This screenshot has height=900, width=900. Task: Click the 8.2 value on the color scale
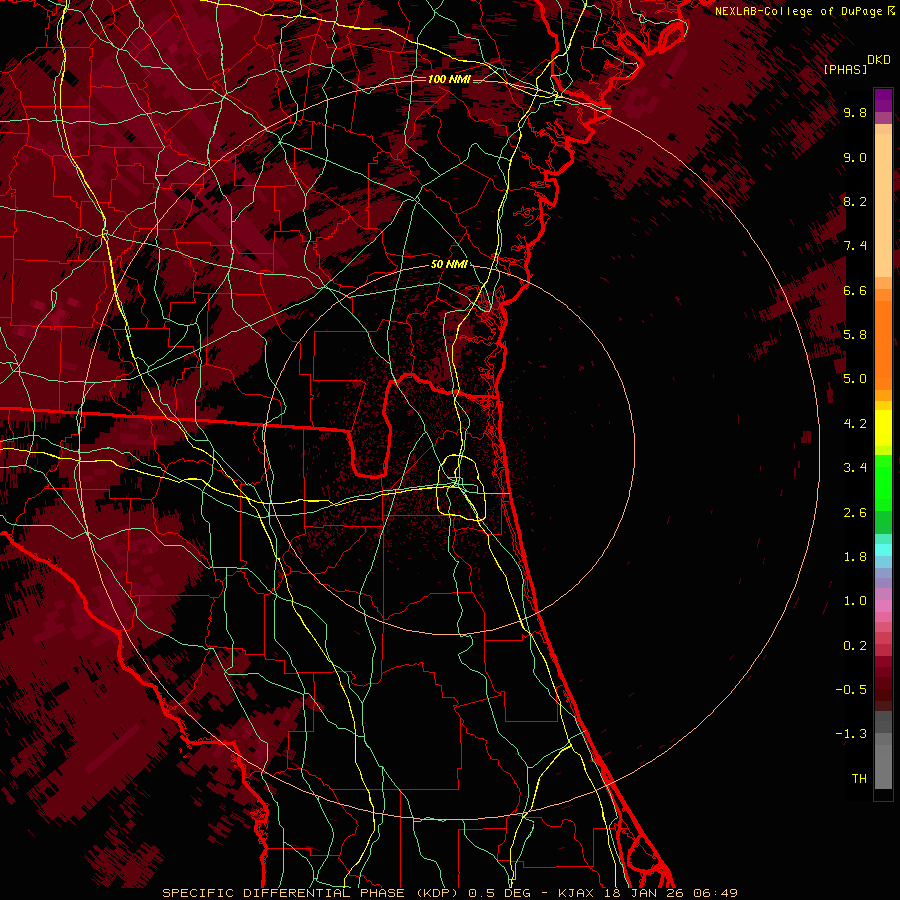855,201
